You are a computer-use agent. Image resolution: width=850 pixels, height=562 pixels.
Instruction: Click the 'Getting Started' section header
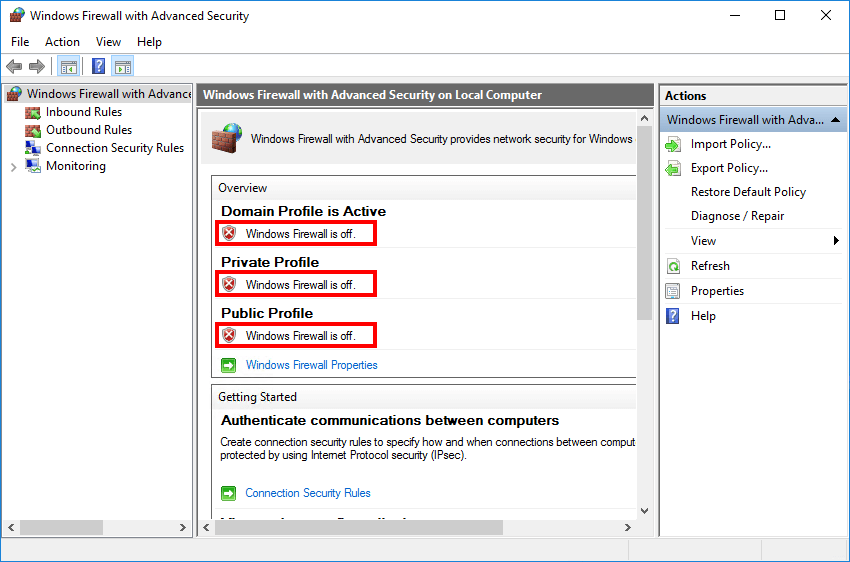pyautogui.click(x=257, y=397)
